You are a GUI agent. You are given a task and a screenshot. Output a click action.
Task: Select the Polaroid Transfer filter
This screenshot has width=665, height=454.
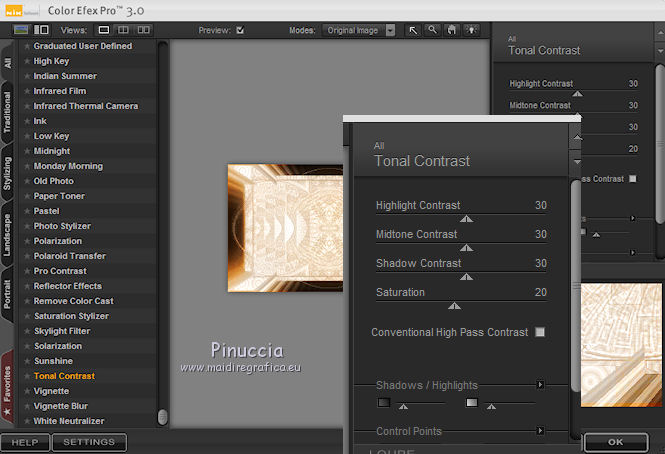click(70, 256)
